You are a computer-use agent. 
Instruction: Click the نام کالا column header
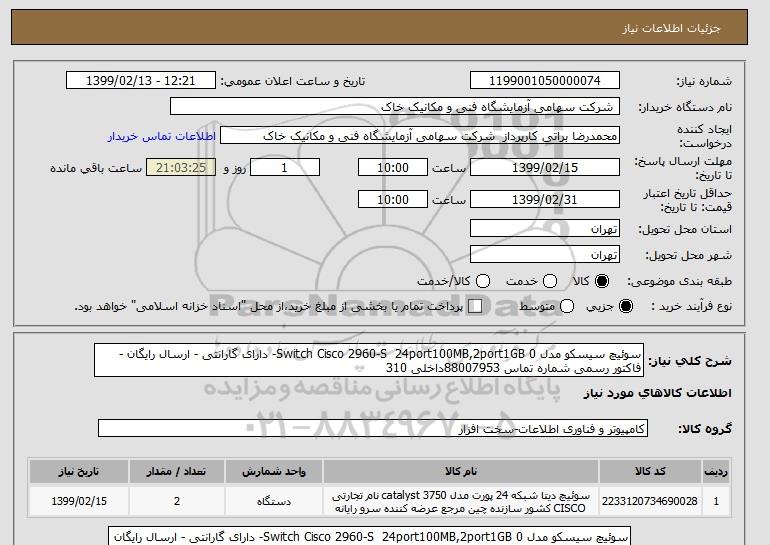pos(461,471)
